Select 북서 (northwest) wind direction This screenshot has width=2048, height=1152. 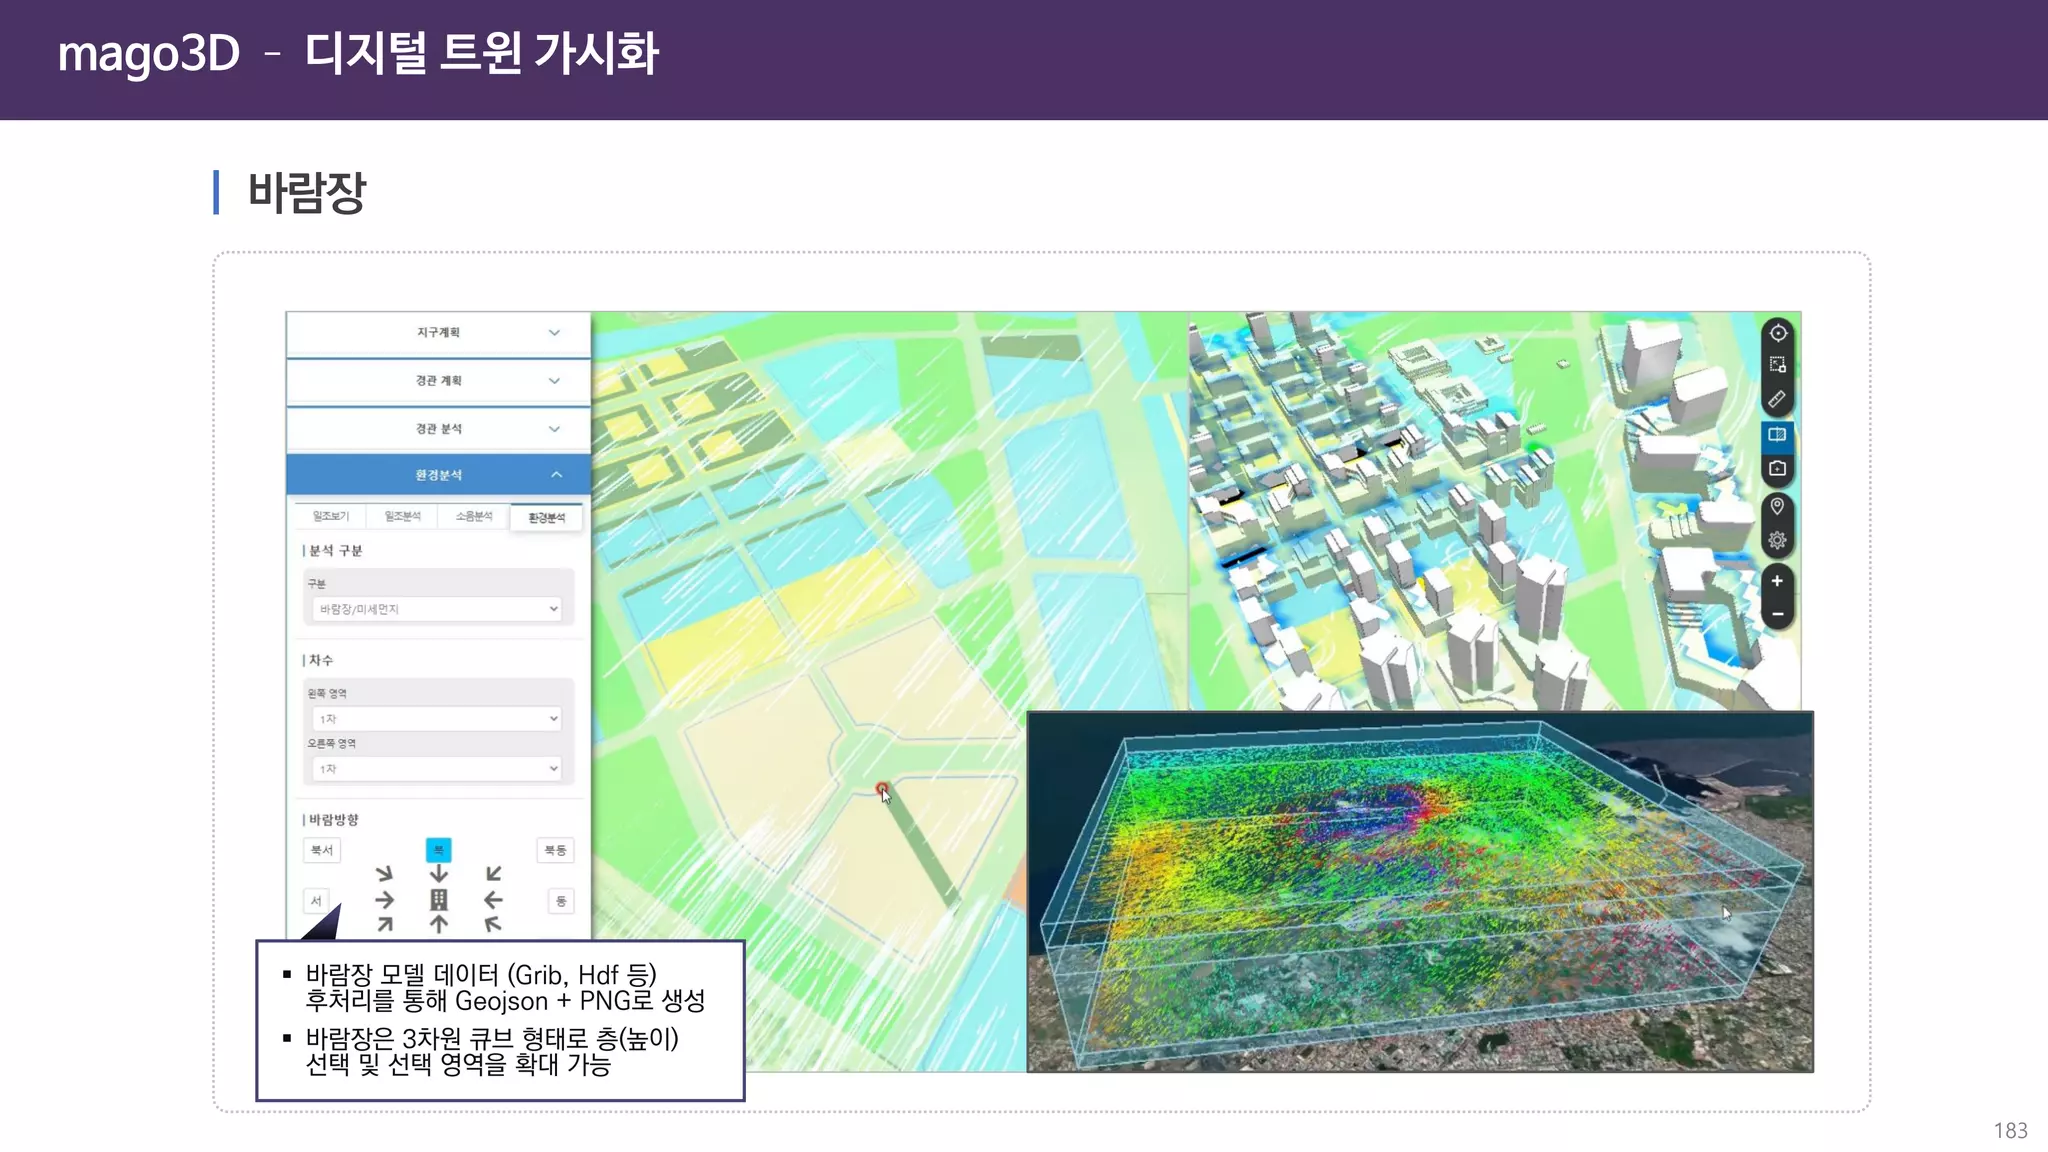[x=322, y=850]
